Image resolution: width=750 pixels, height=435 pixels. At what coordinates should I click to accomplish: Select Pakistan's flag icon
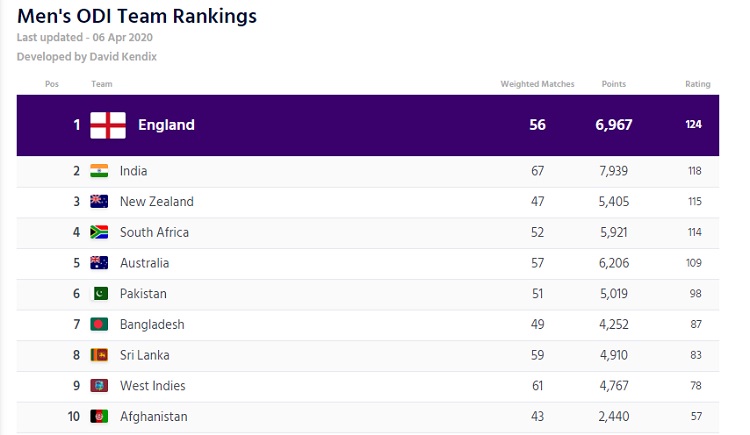tap(99, 293)
